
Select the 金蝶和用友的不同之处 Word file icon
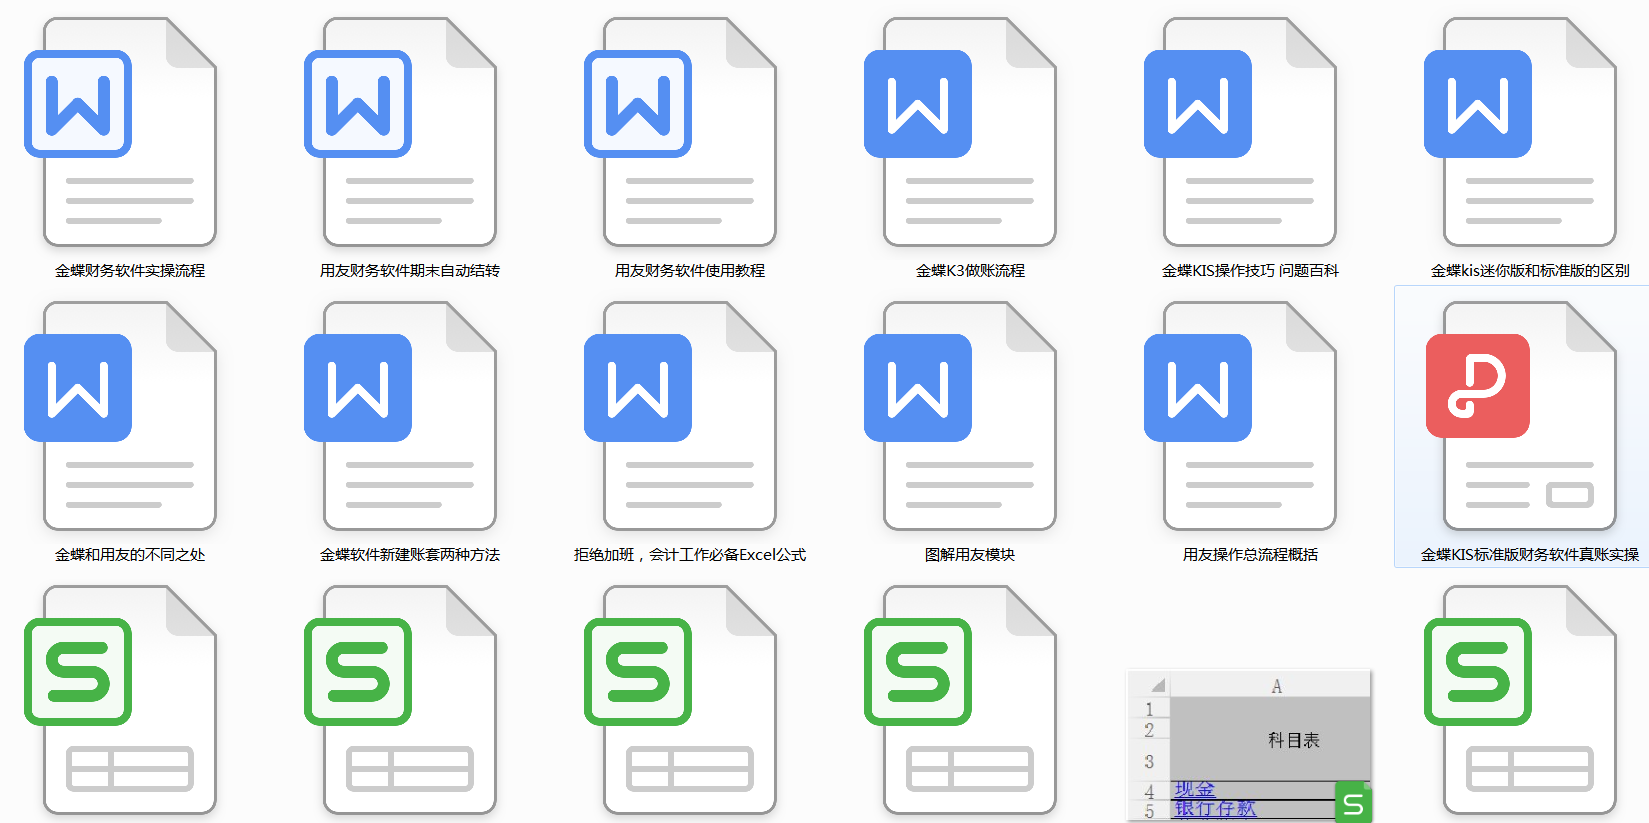(x=121, y=416)
